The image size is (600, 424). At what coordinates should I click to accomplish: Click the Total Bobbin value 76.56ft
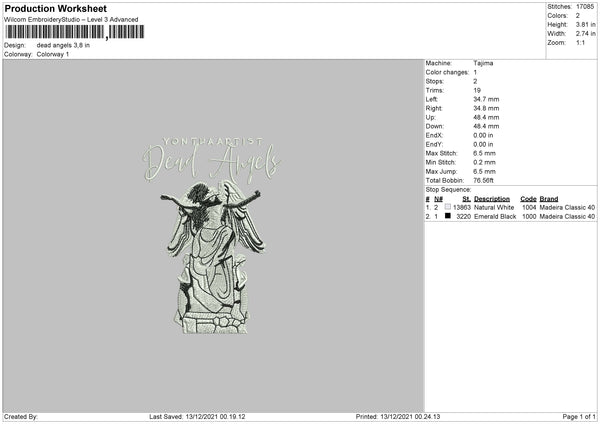(483, 180)
